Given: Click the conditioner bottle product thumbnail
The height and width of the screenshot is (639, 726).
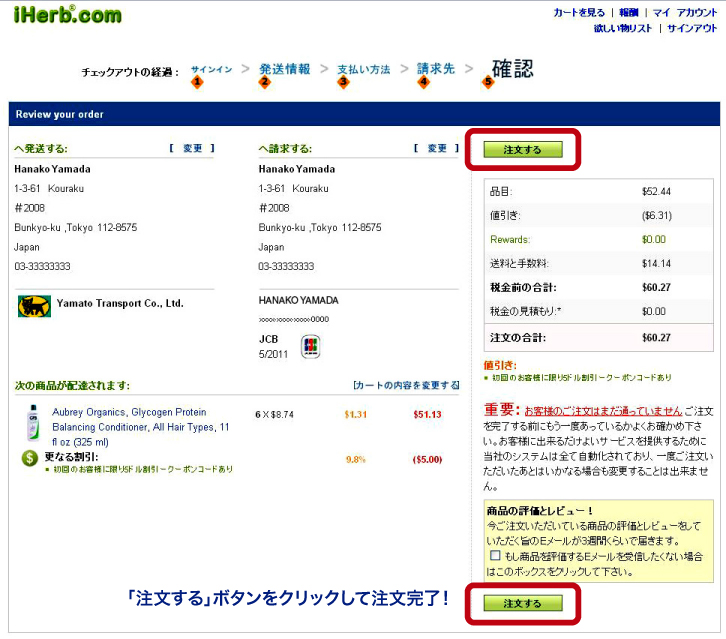Looking at the screenshot, I should [x=33, y=422].
